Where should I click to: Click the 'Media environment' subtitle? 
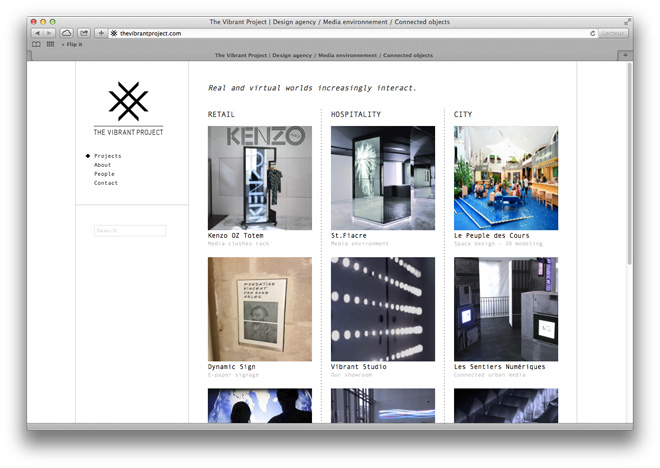[359, 244]
